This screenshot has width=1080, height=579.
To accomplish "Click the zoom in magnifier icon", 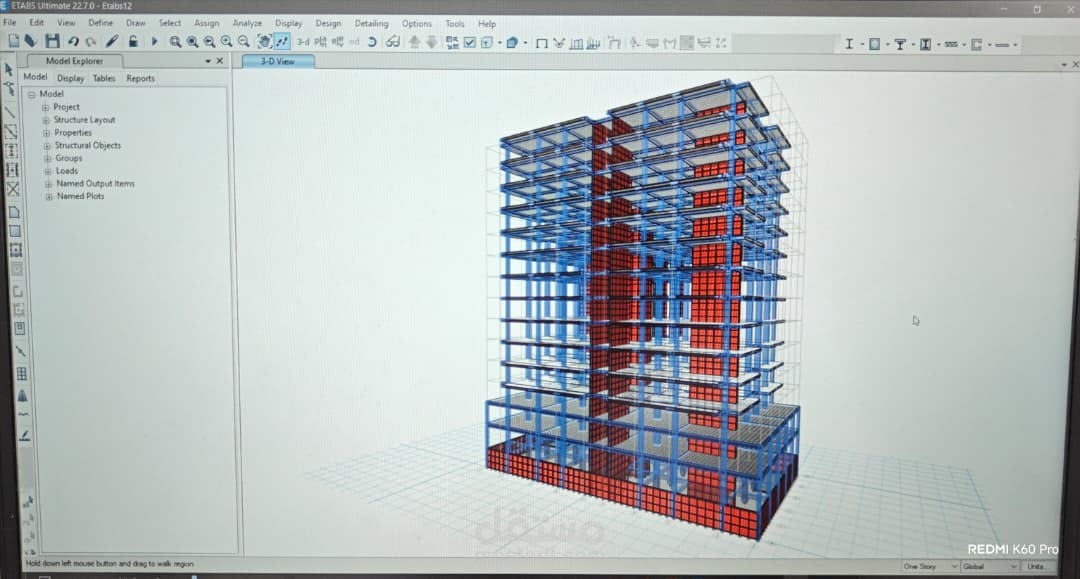I will (226, 42).
